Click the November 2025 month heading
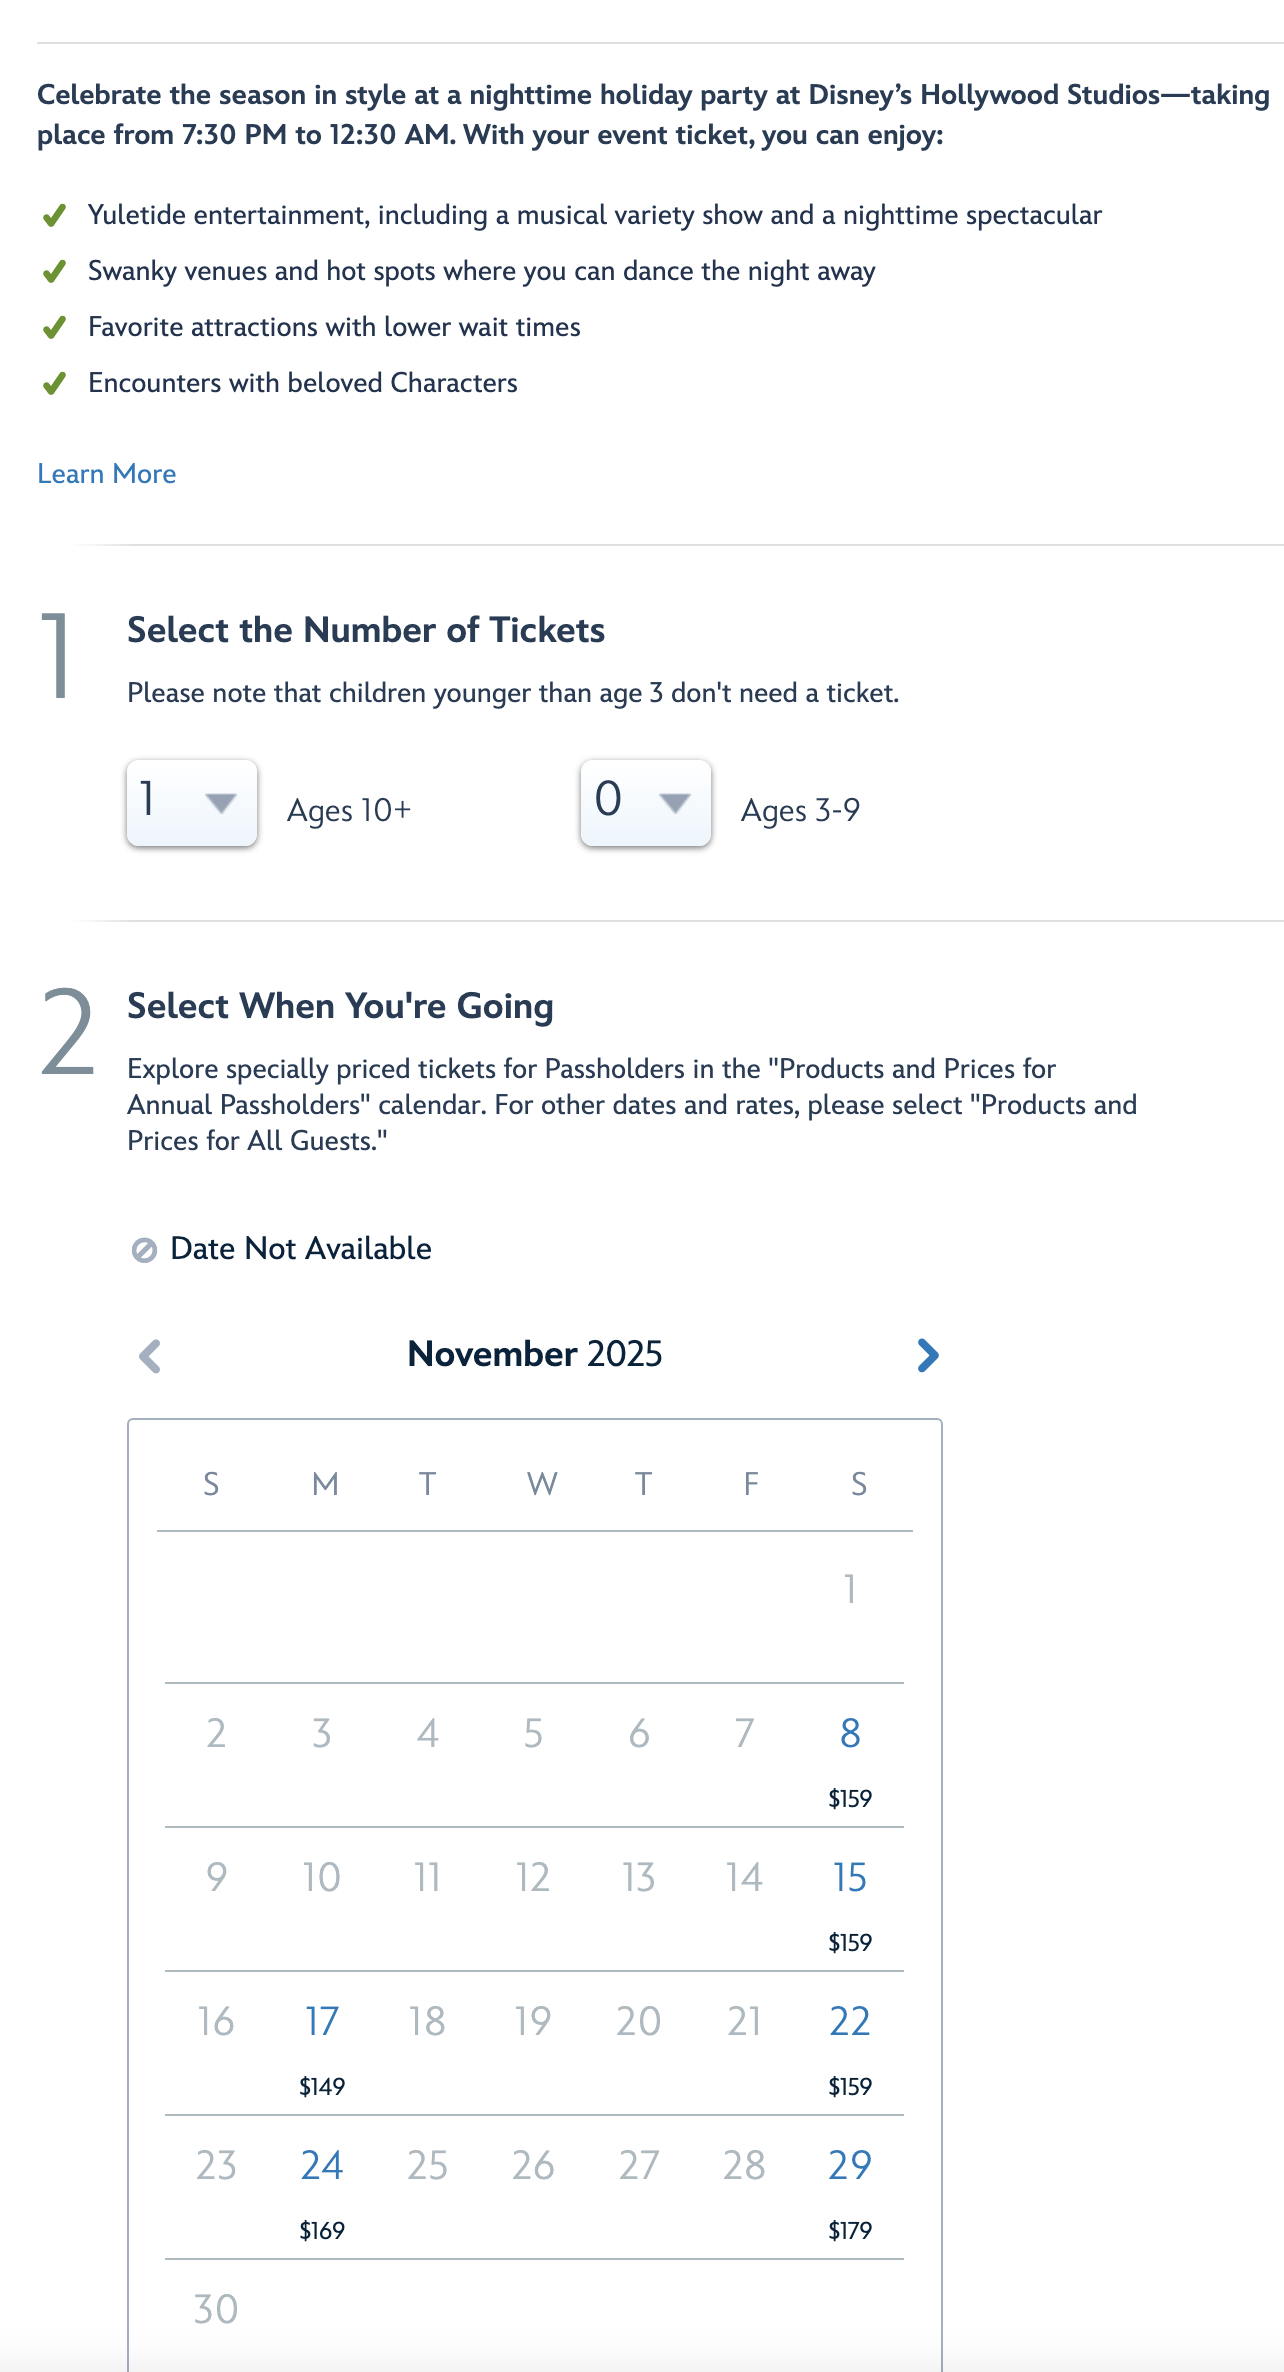 tap(535, 1354)
